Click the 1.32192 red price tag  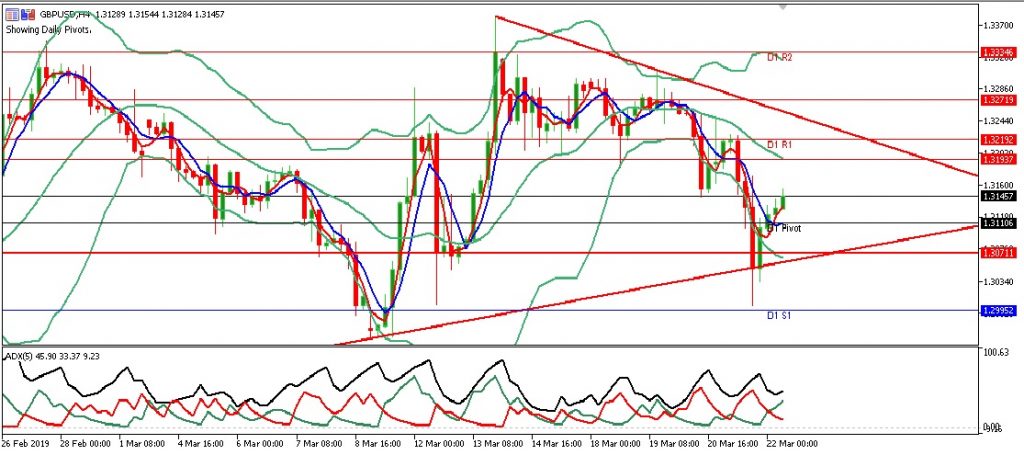point(1000,140)
